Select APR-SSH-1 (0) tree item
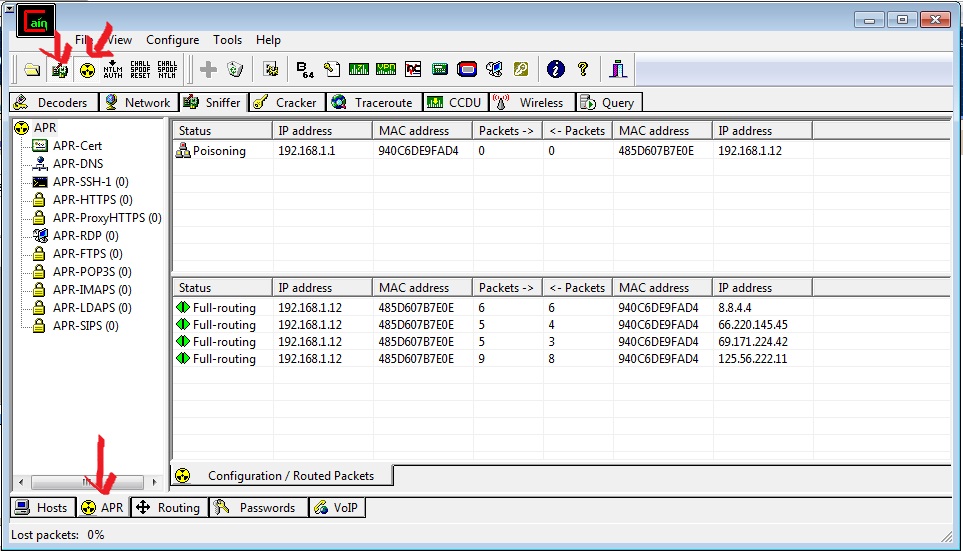This screenshot has height=551, width=963. pyautogui.click(x=90, y=182)
